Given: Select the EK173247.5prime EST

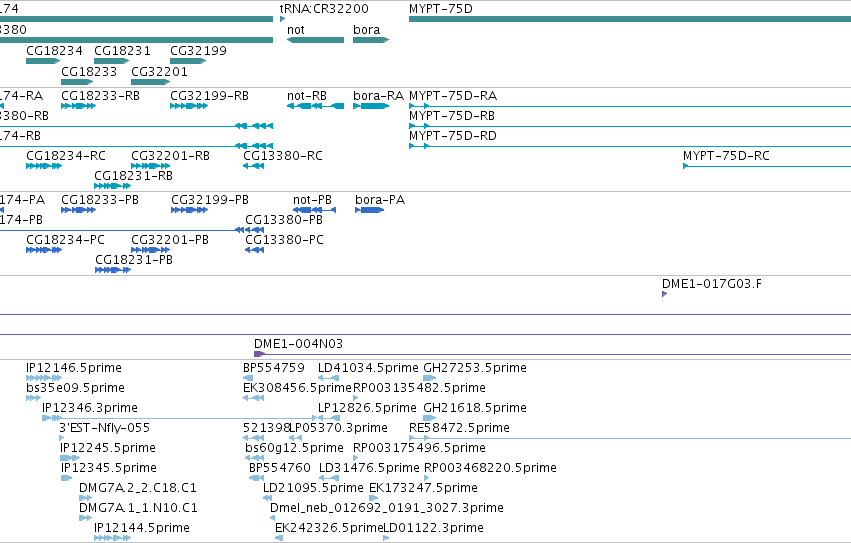Looking at the screenshot, I should click(373, 498).
